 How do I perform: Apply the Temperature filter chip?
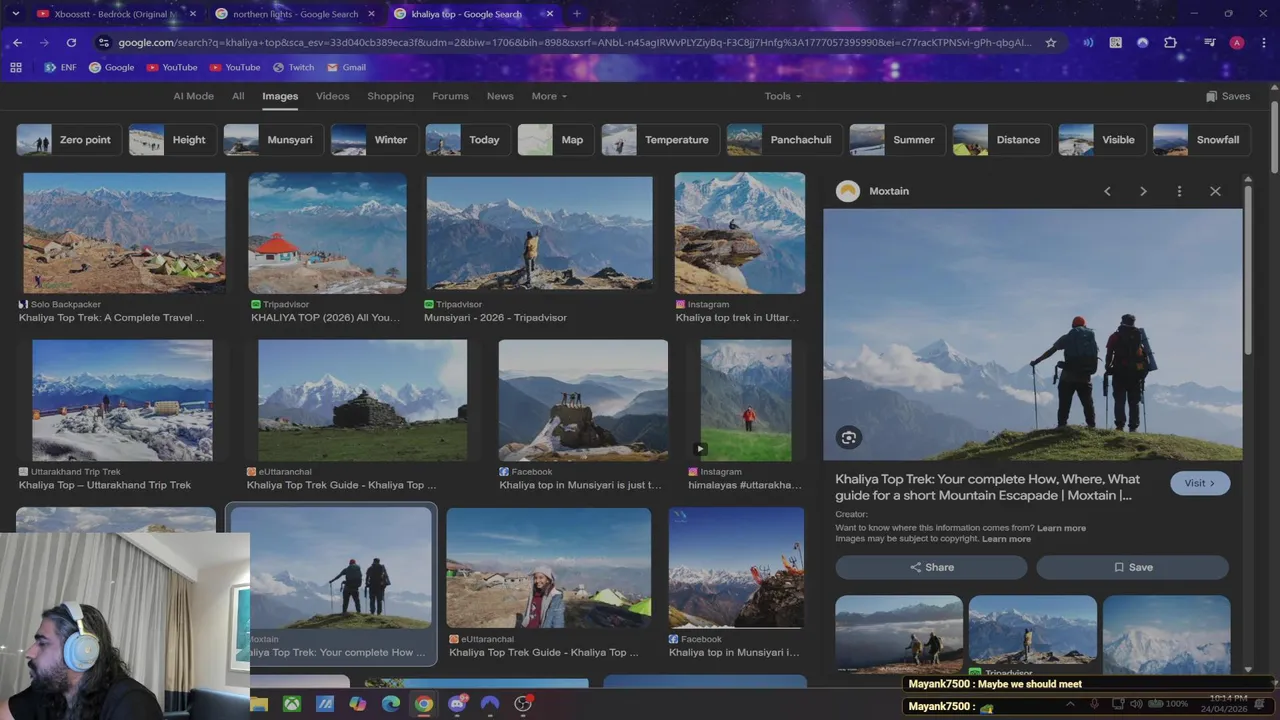660,140
